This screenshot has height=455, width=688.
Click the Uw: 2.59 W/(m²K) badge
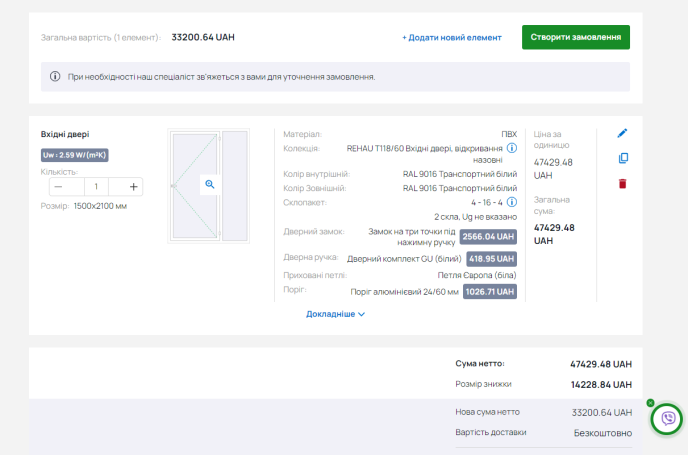pos(75,155)
